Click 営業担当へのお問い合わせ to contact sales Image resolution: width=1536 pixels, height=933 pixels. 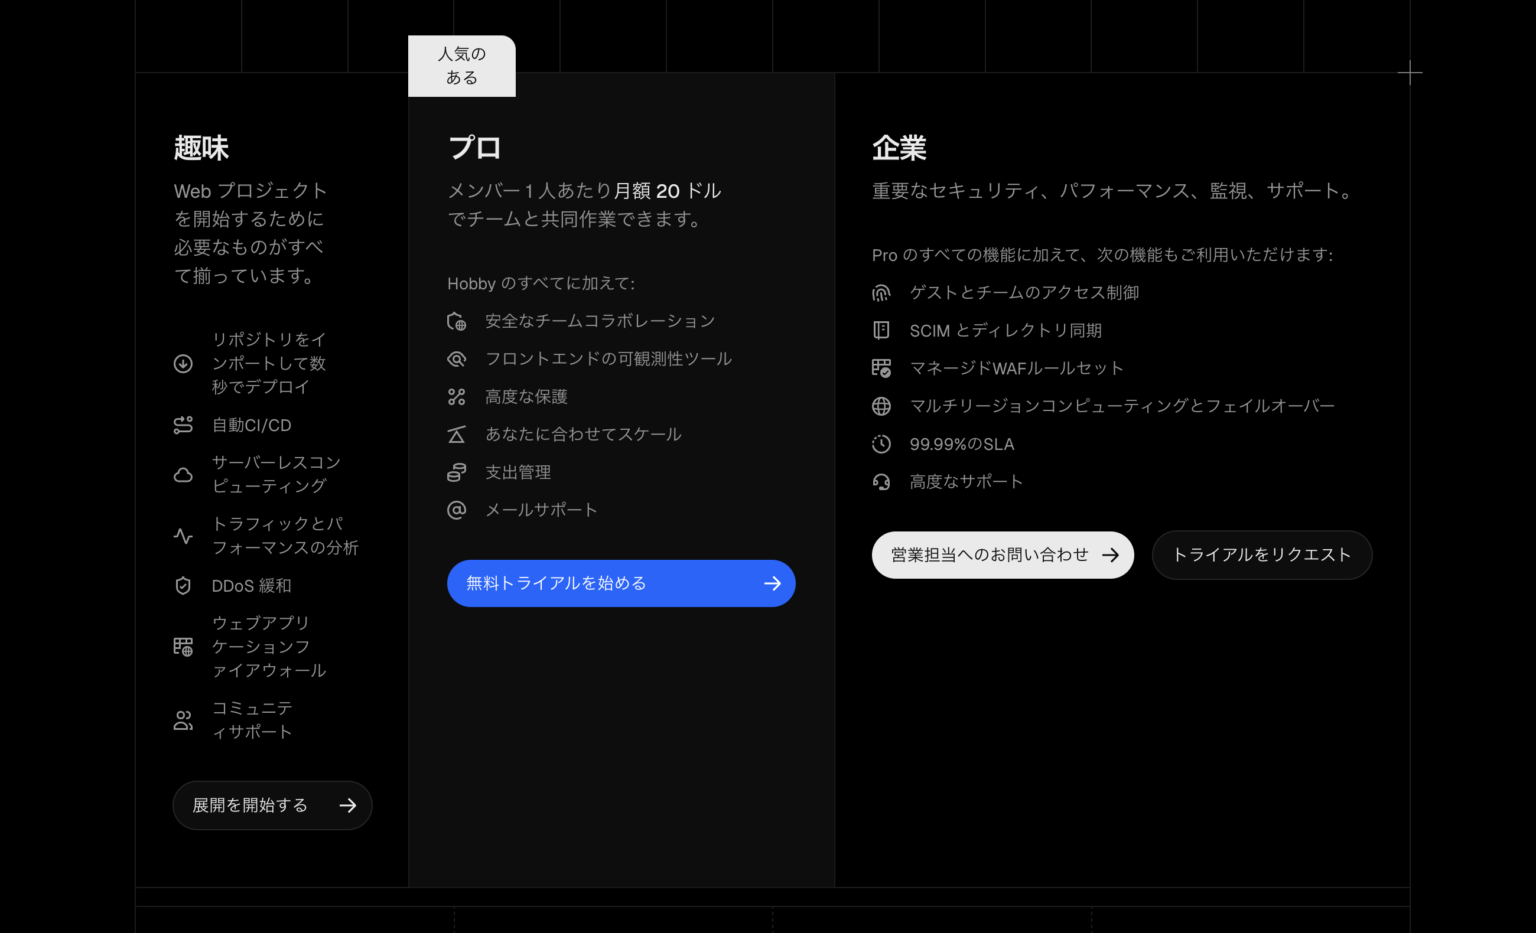coord(1002,555)
